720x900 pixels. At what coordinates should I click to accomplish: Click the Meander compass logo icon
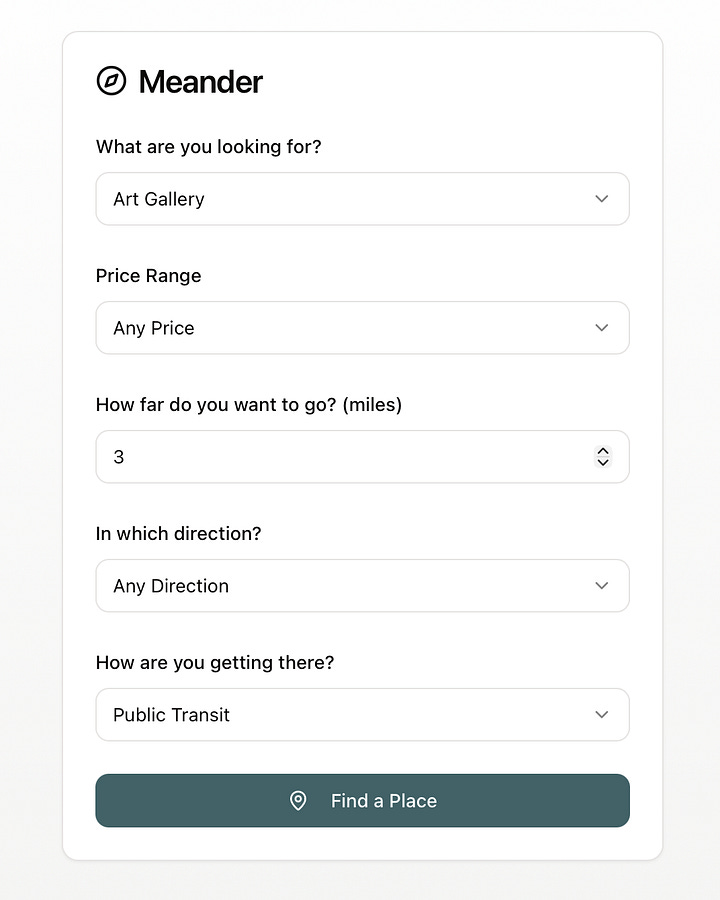pos(111,81)
